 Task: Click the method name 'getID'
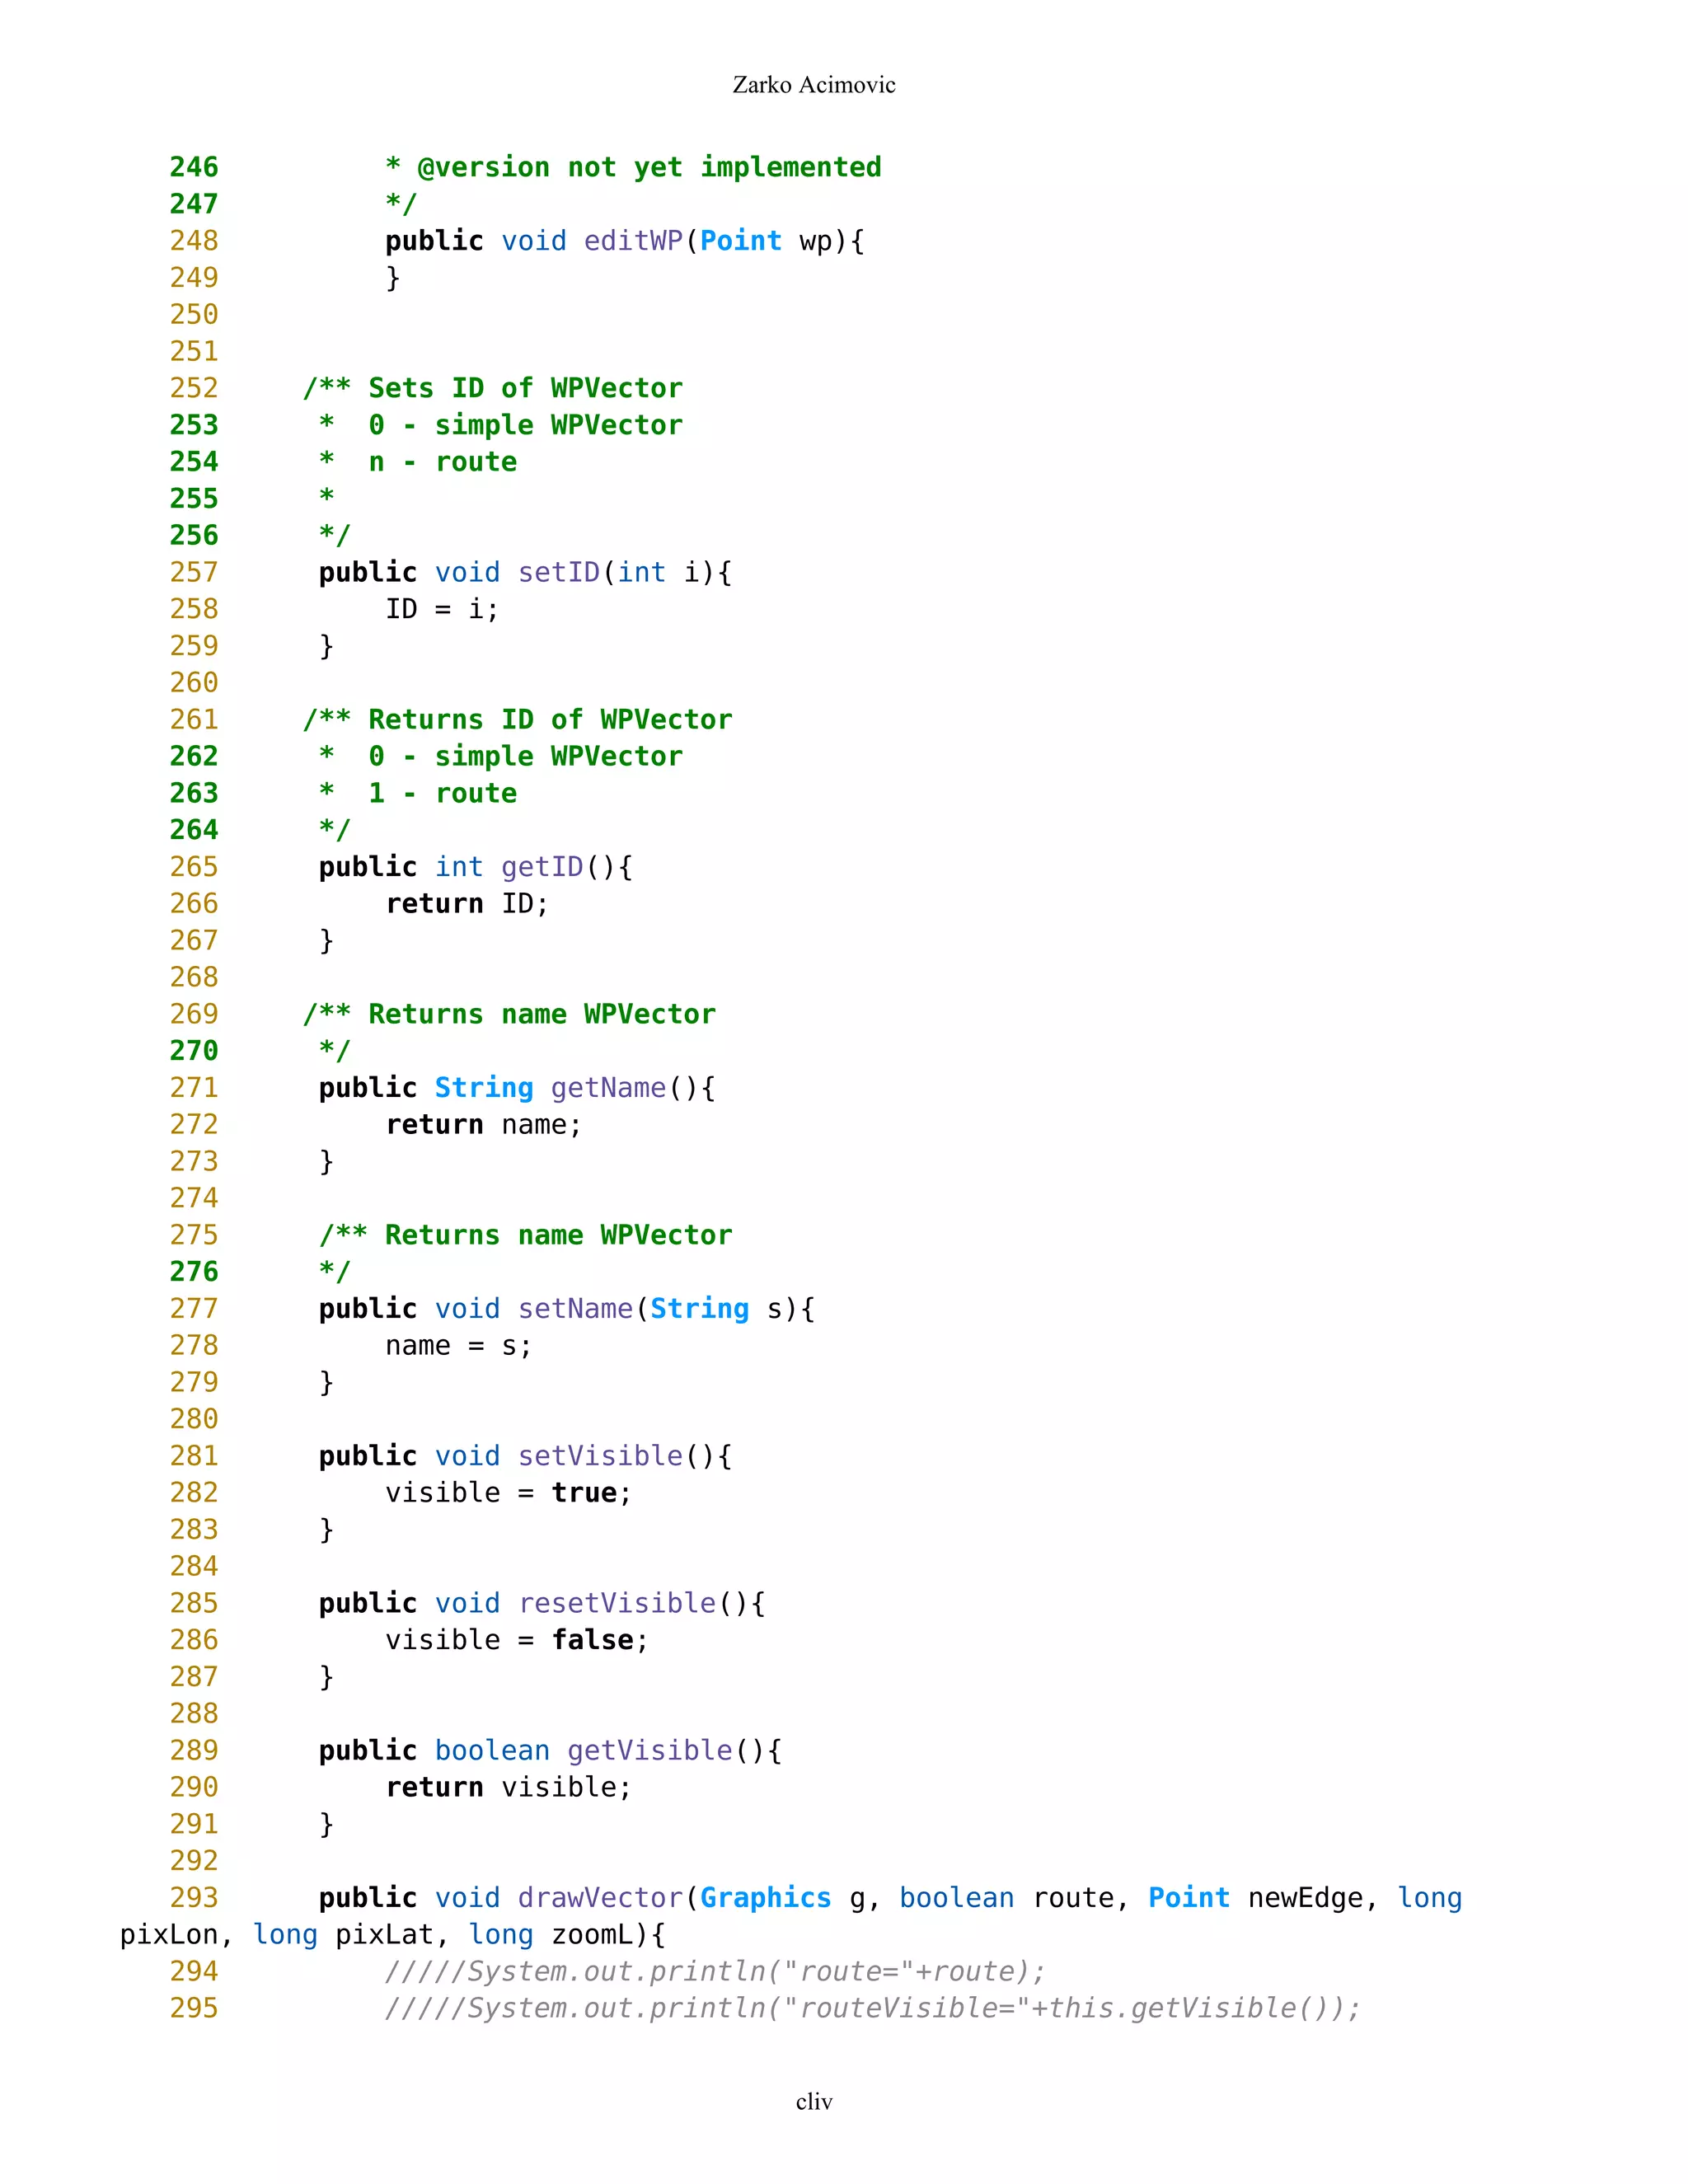coord(542,867)
